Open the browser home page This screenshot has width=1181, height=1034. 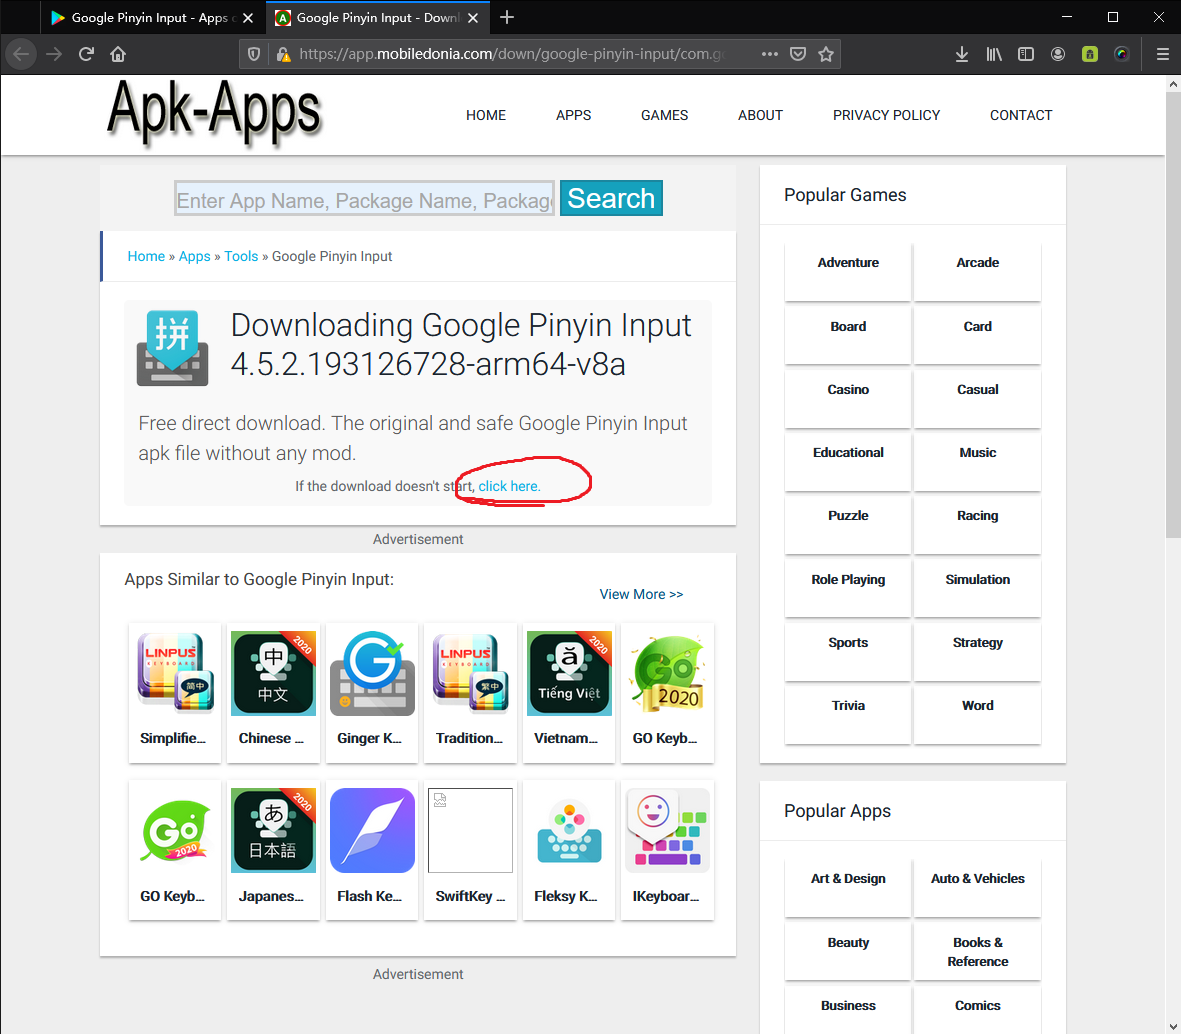tap(117, 54)
